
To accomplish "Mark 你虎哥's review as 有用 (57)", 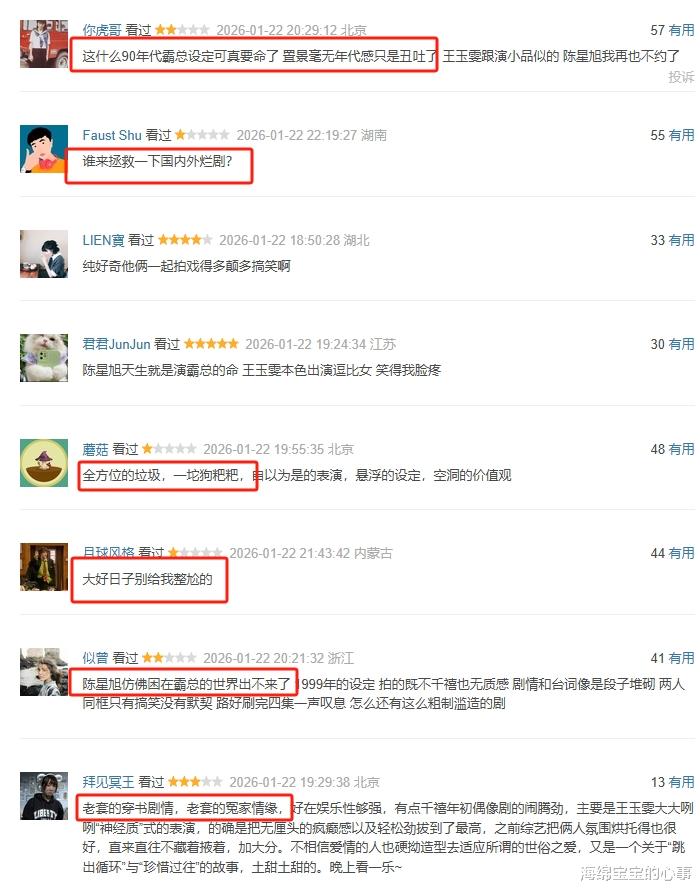I will pos(681,30).
